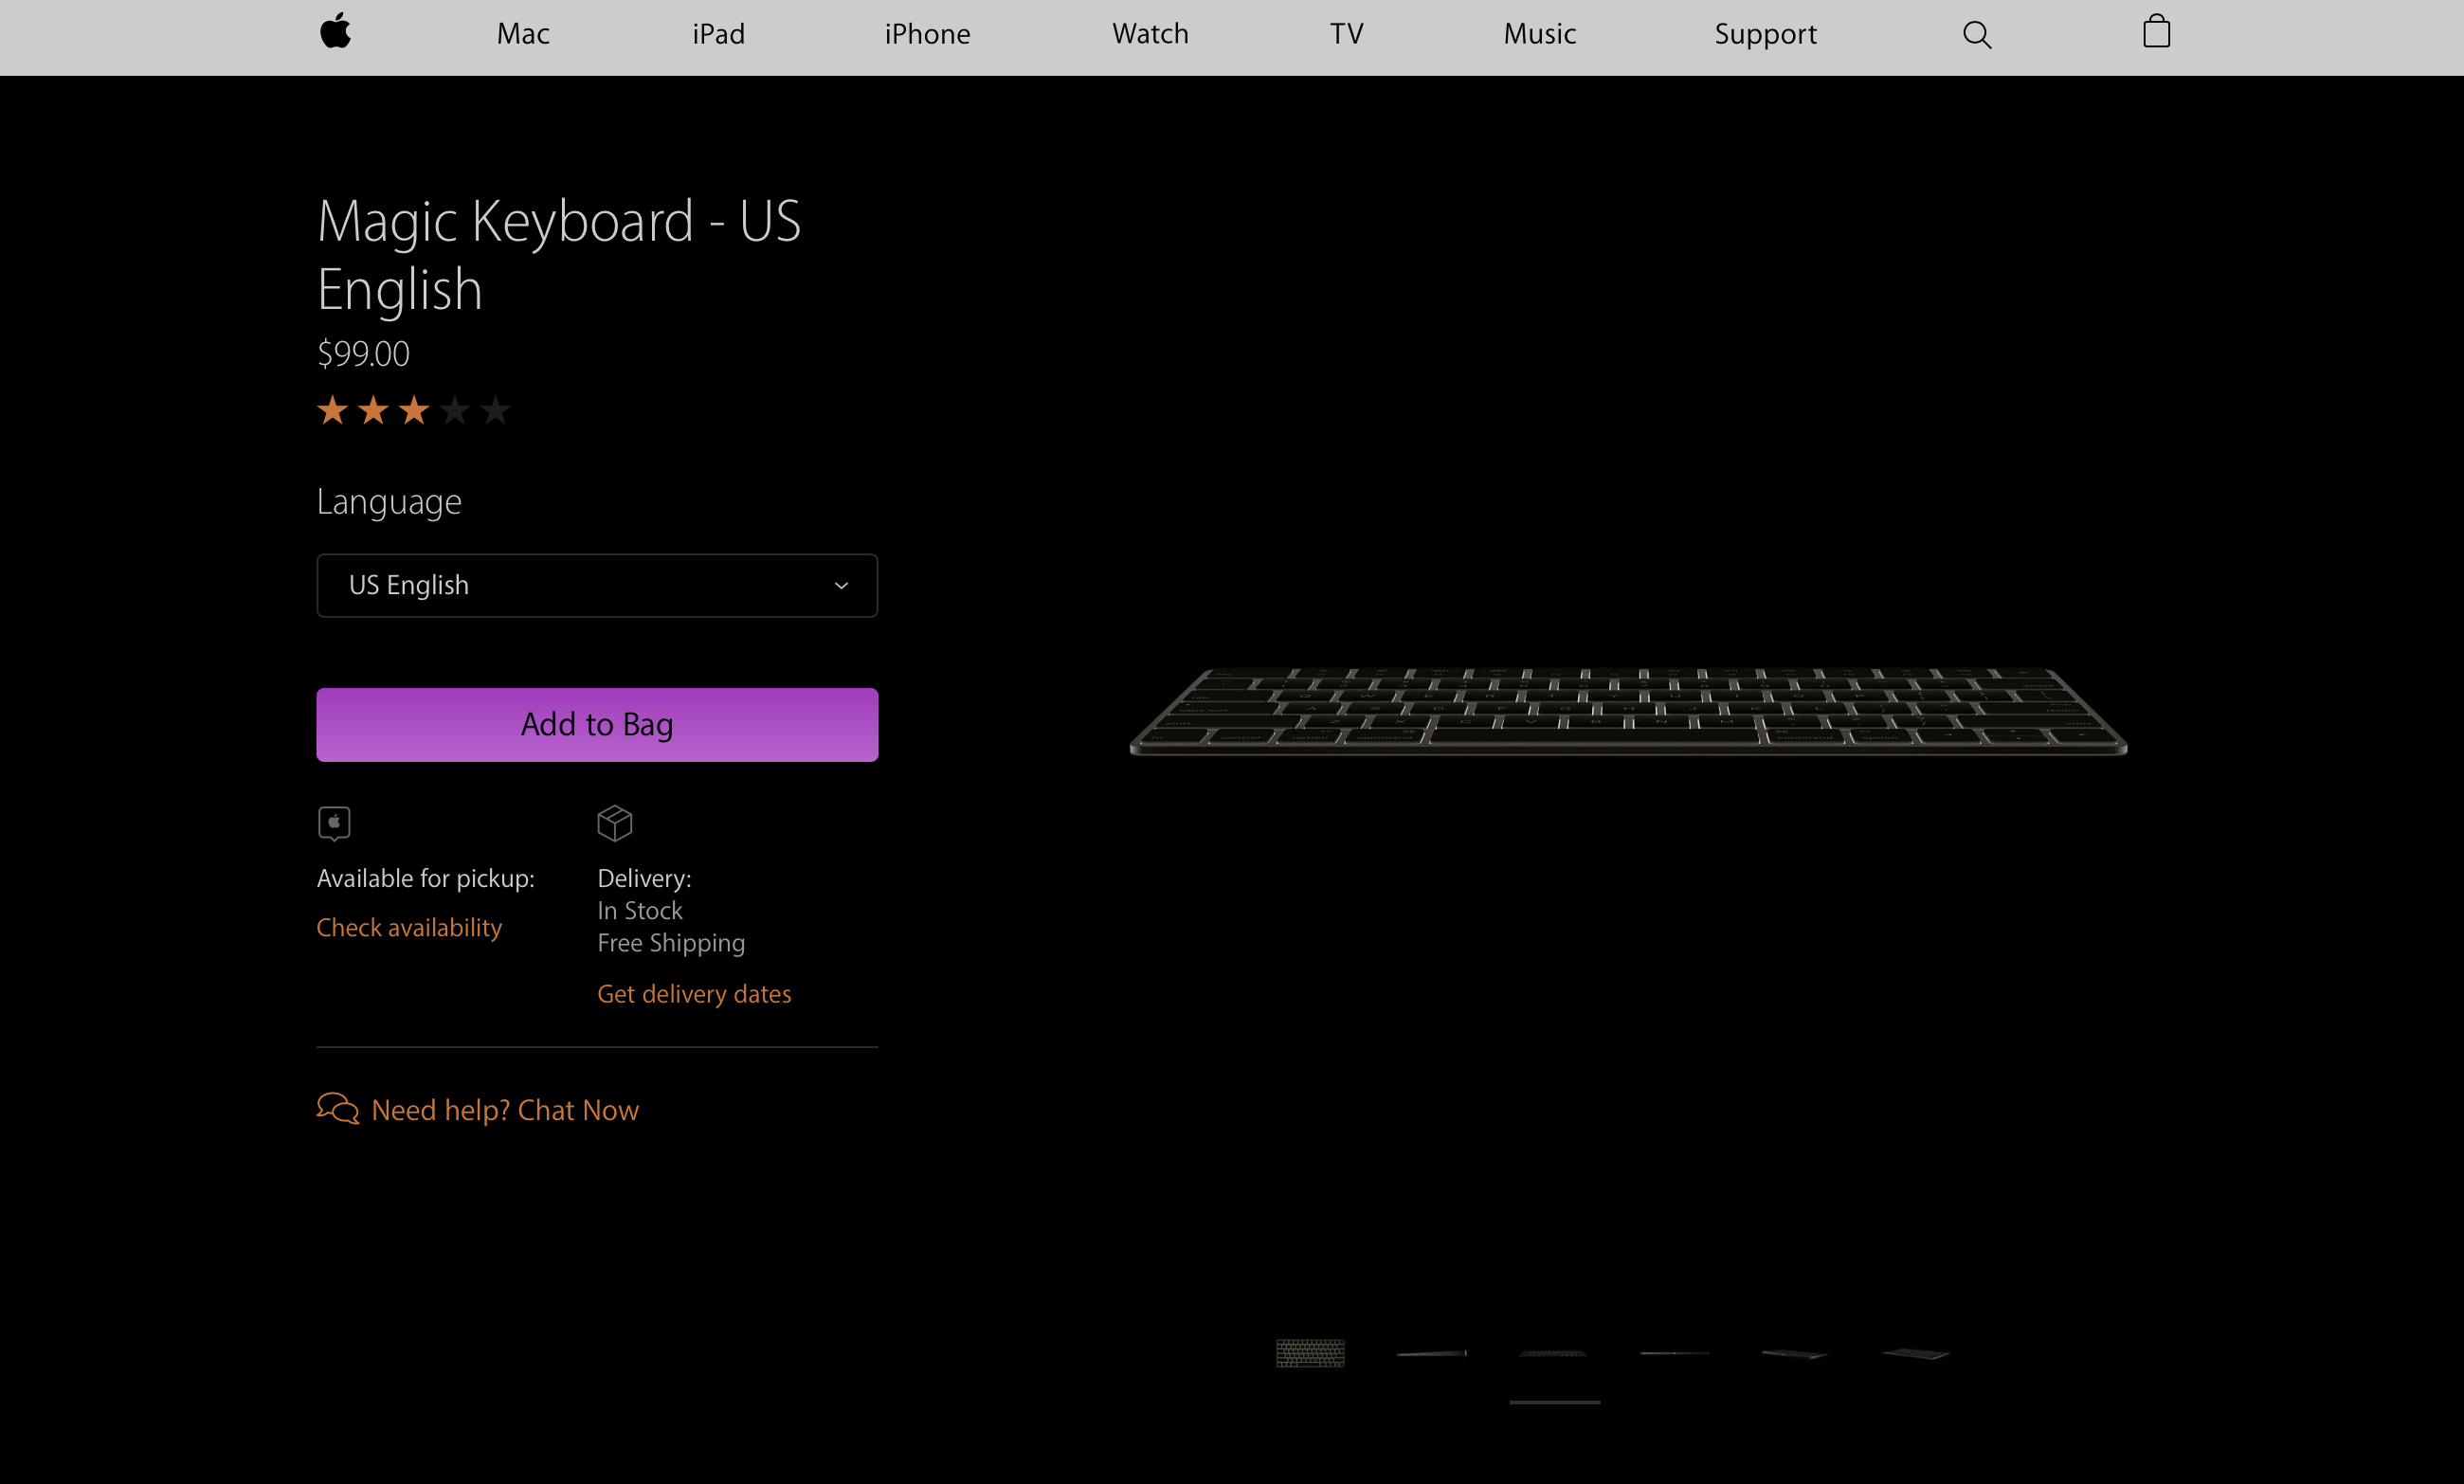
Task: Click the Check availability link
Action: coord(409,928)
